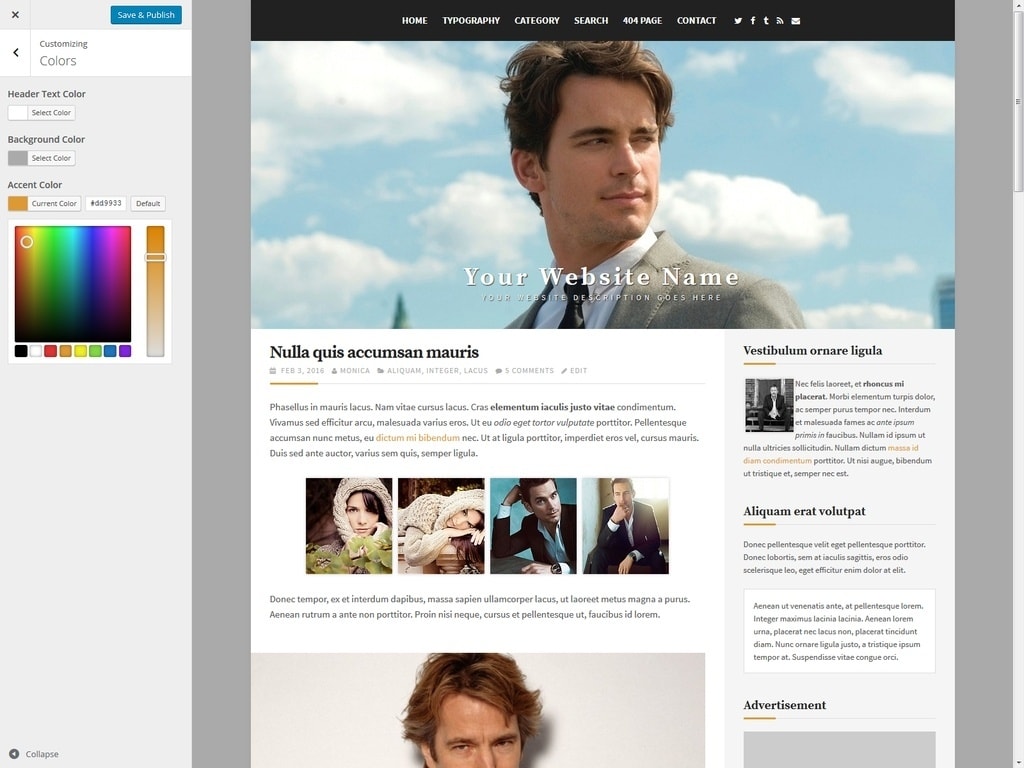This screenshot has width=1024, height=768.
Task: Collapse the customizer sidebar
Action: pyautogui.click(x=34, y=754)
